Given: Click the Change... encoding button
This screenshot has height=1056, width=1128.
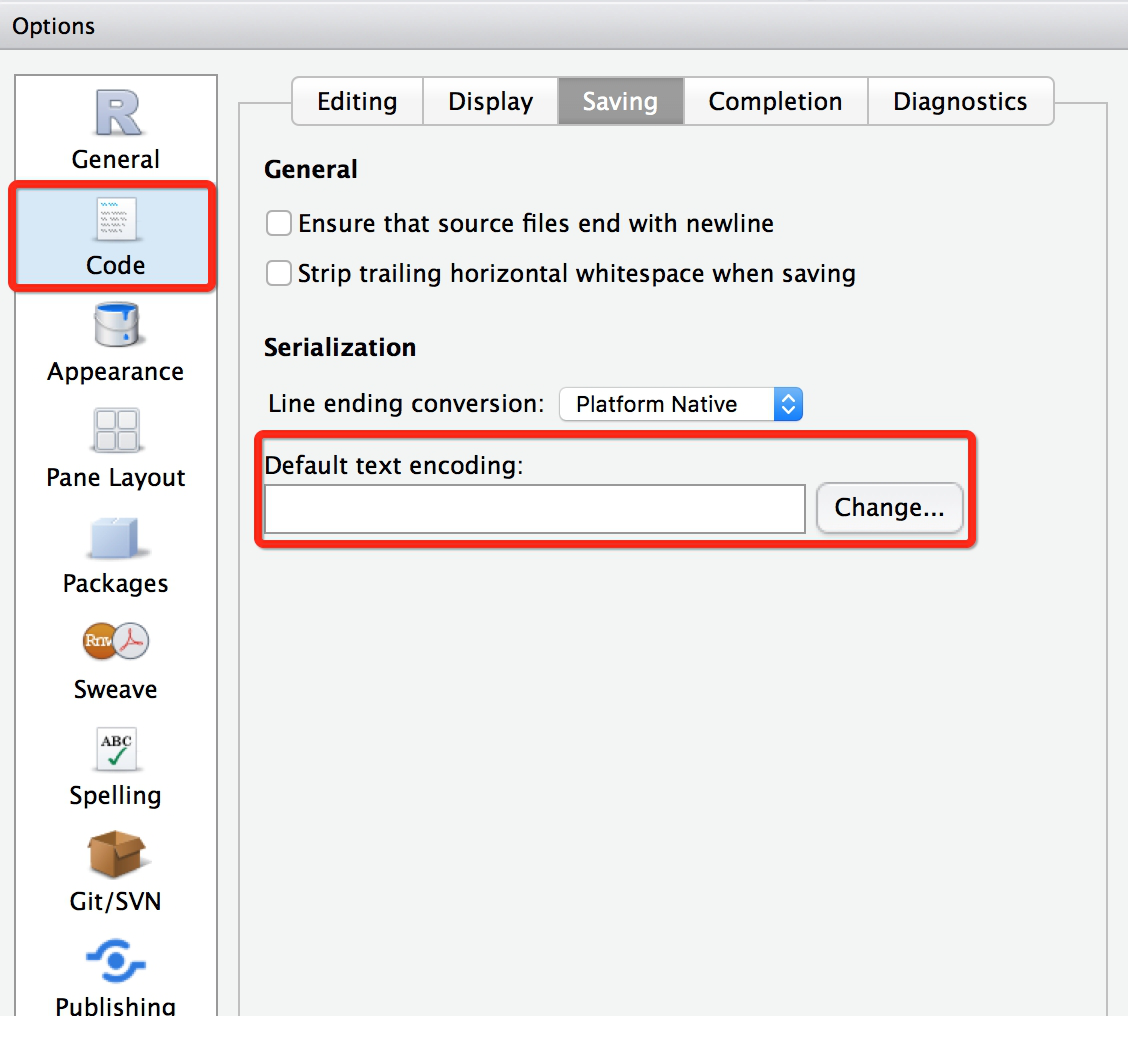Looking at the screenshot, I should click(x=890, y=508).
